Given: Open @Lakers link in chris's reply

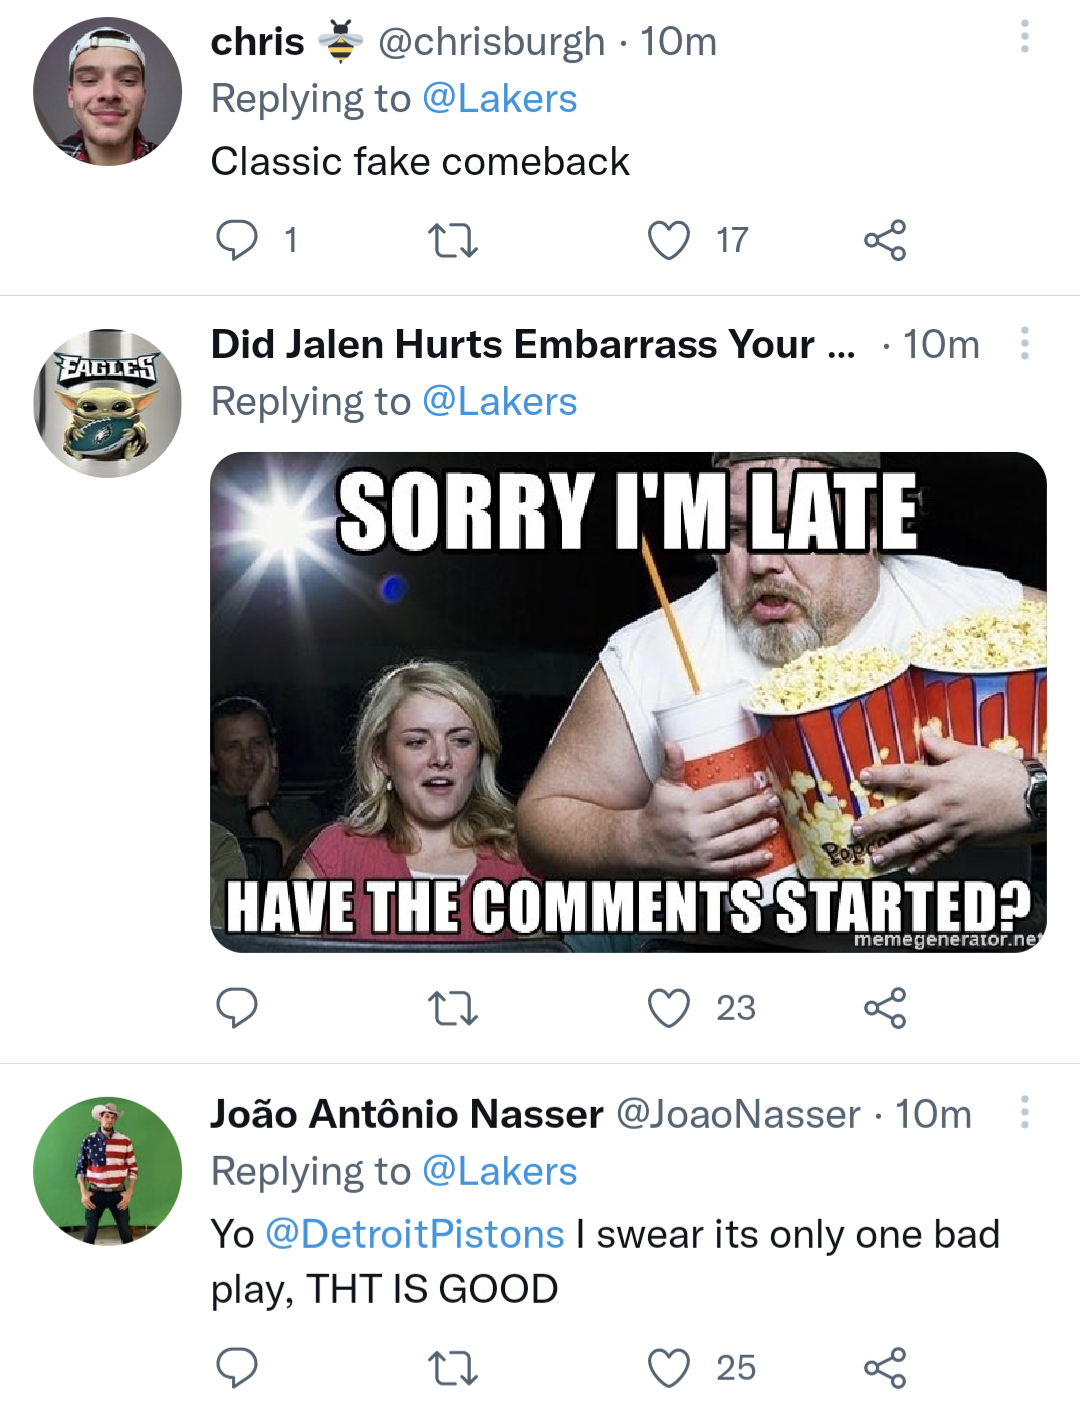Looking at the screenshot, I should coord(500,99).
